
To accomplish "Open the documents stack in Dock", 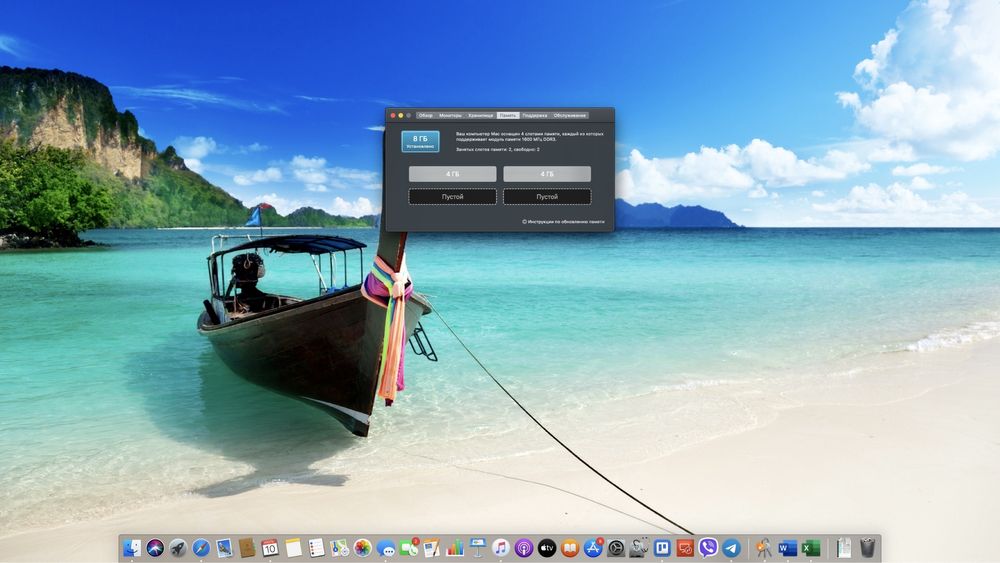I will pyautogui.click(x=843, y=548).
